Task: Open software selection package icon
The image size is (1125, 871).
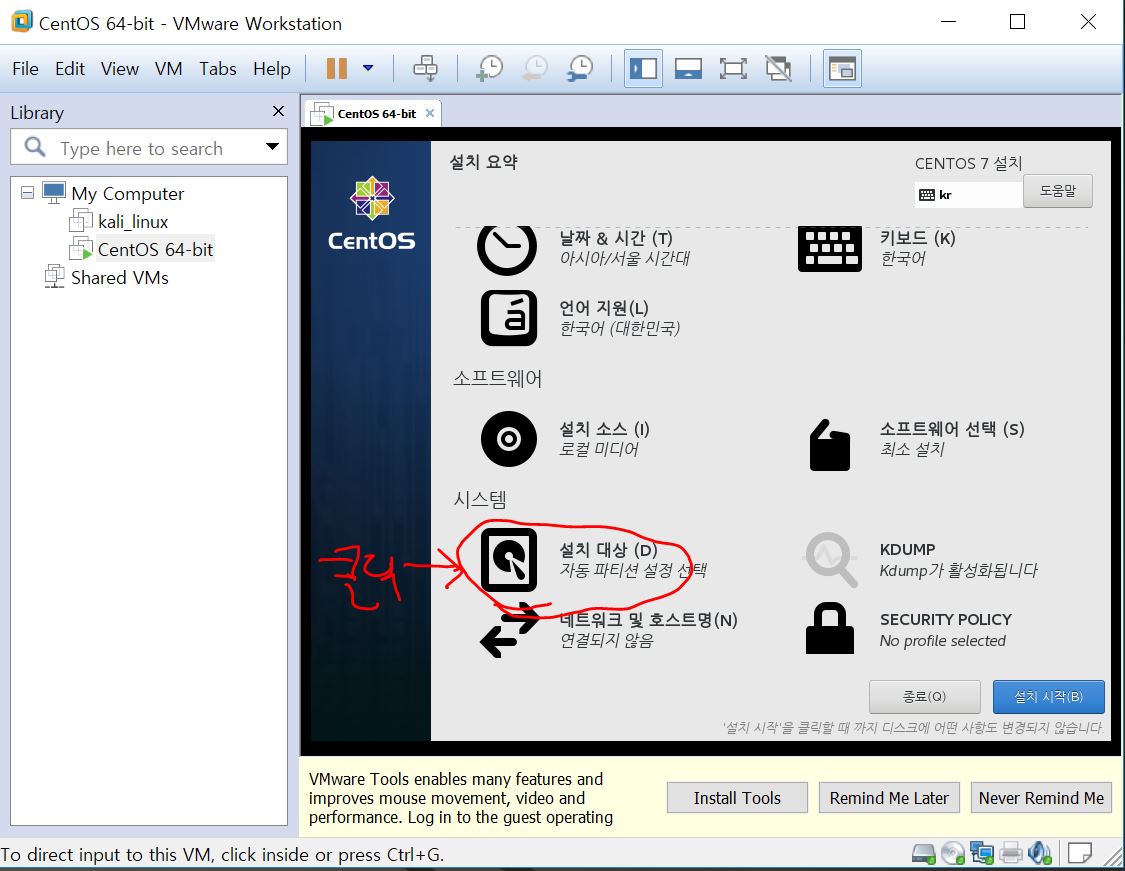Action: [829, 445]
